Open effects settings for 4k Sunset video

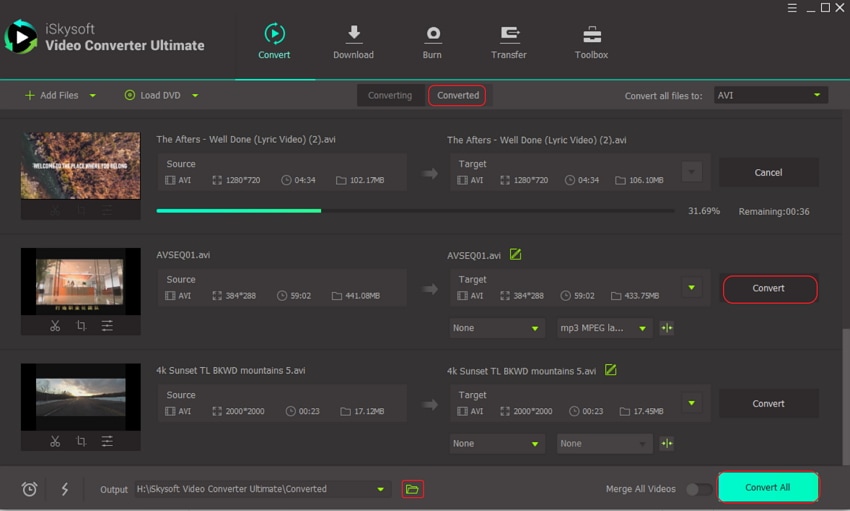[x=107, y=441]
